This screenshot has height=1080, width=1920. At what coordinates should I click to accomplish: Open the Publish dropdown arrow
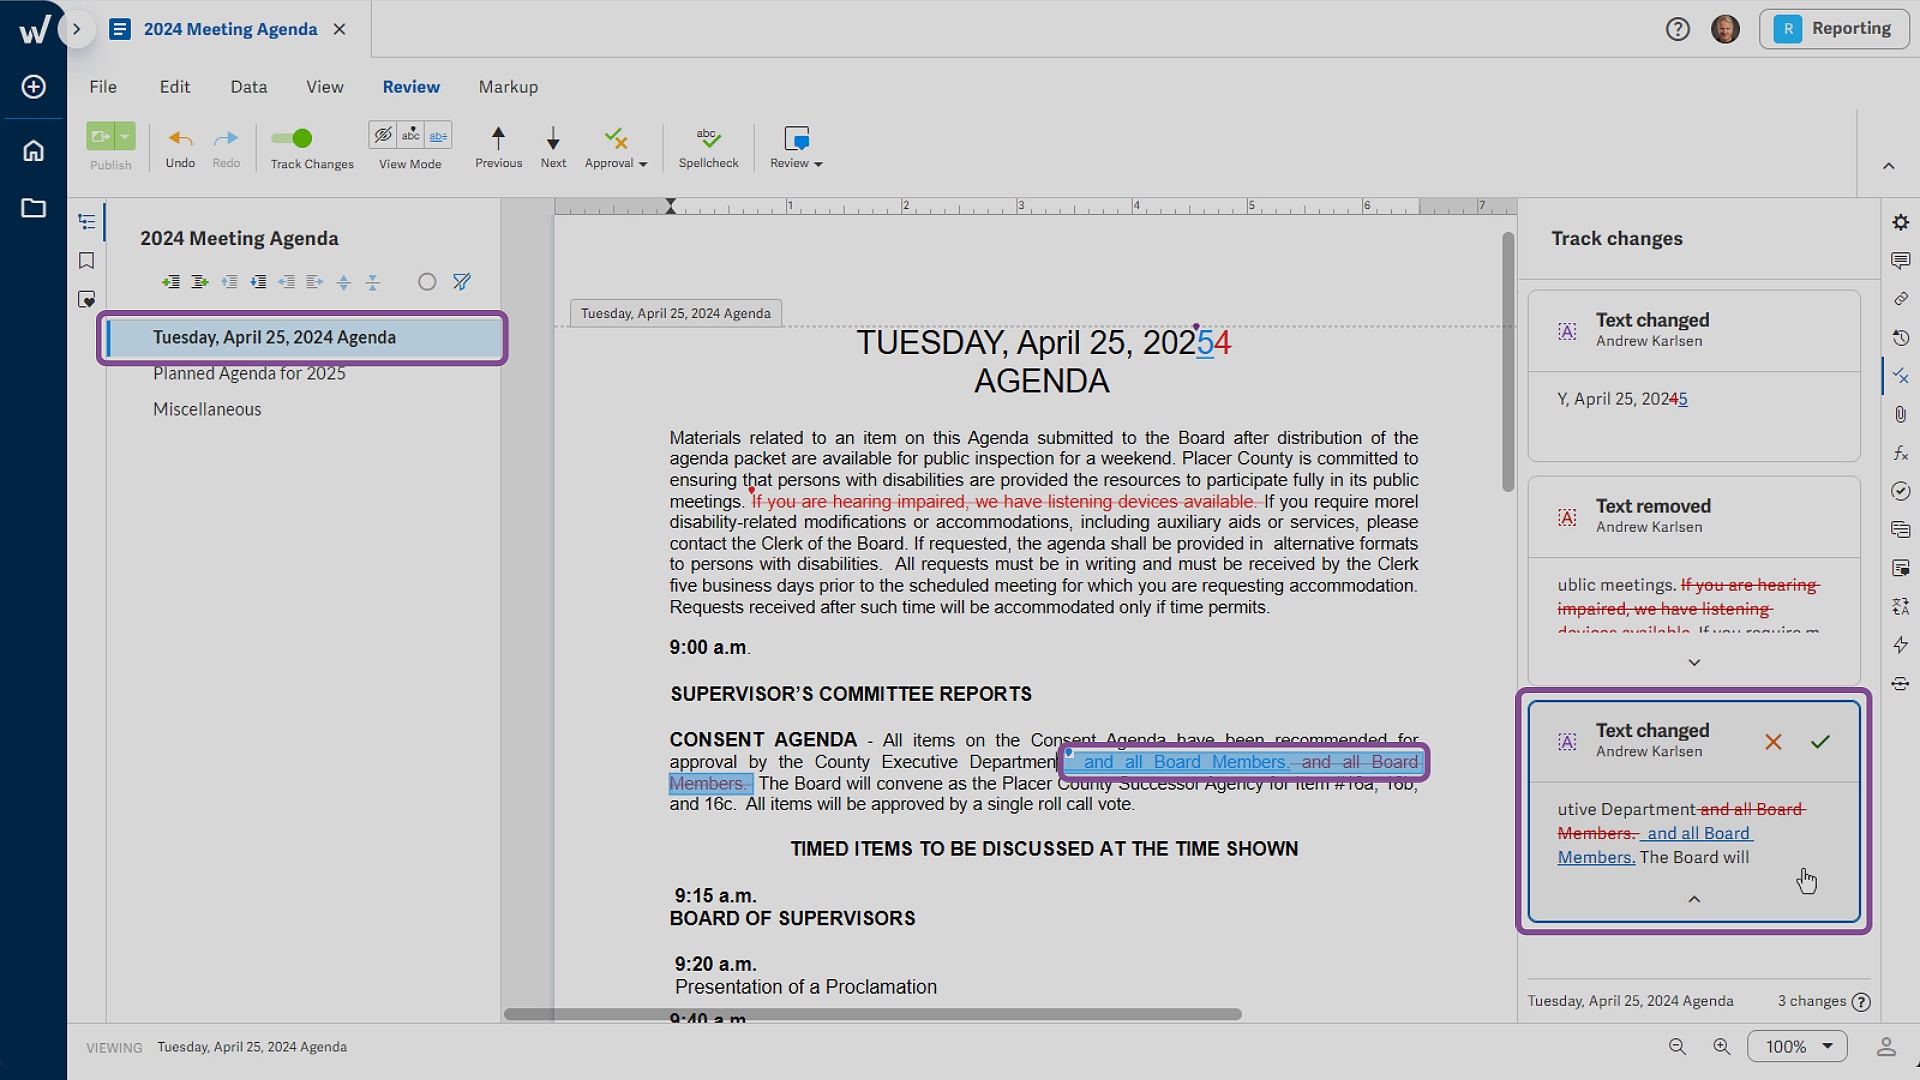[x=125, y=137]
